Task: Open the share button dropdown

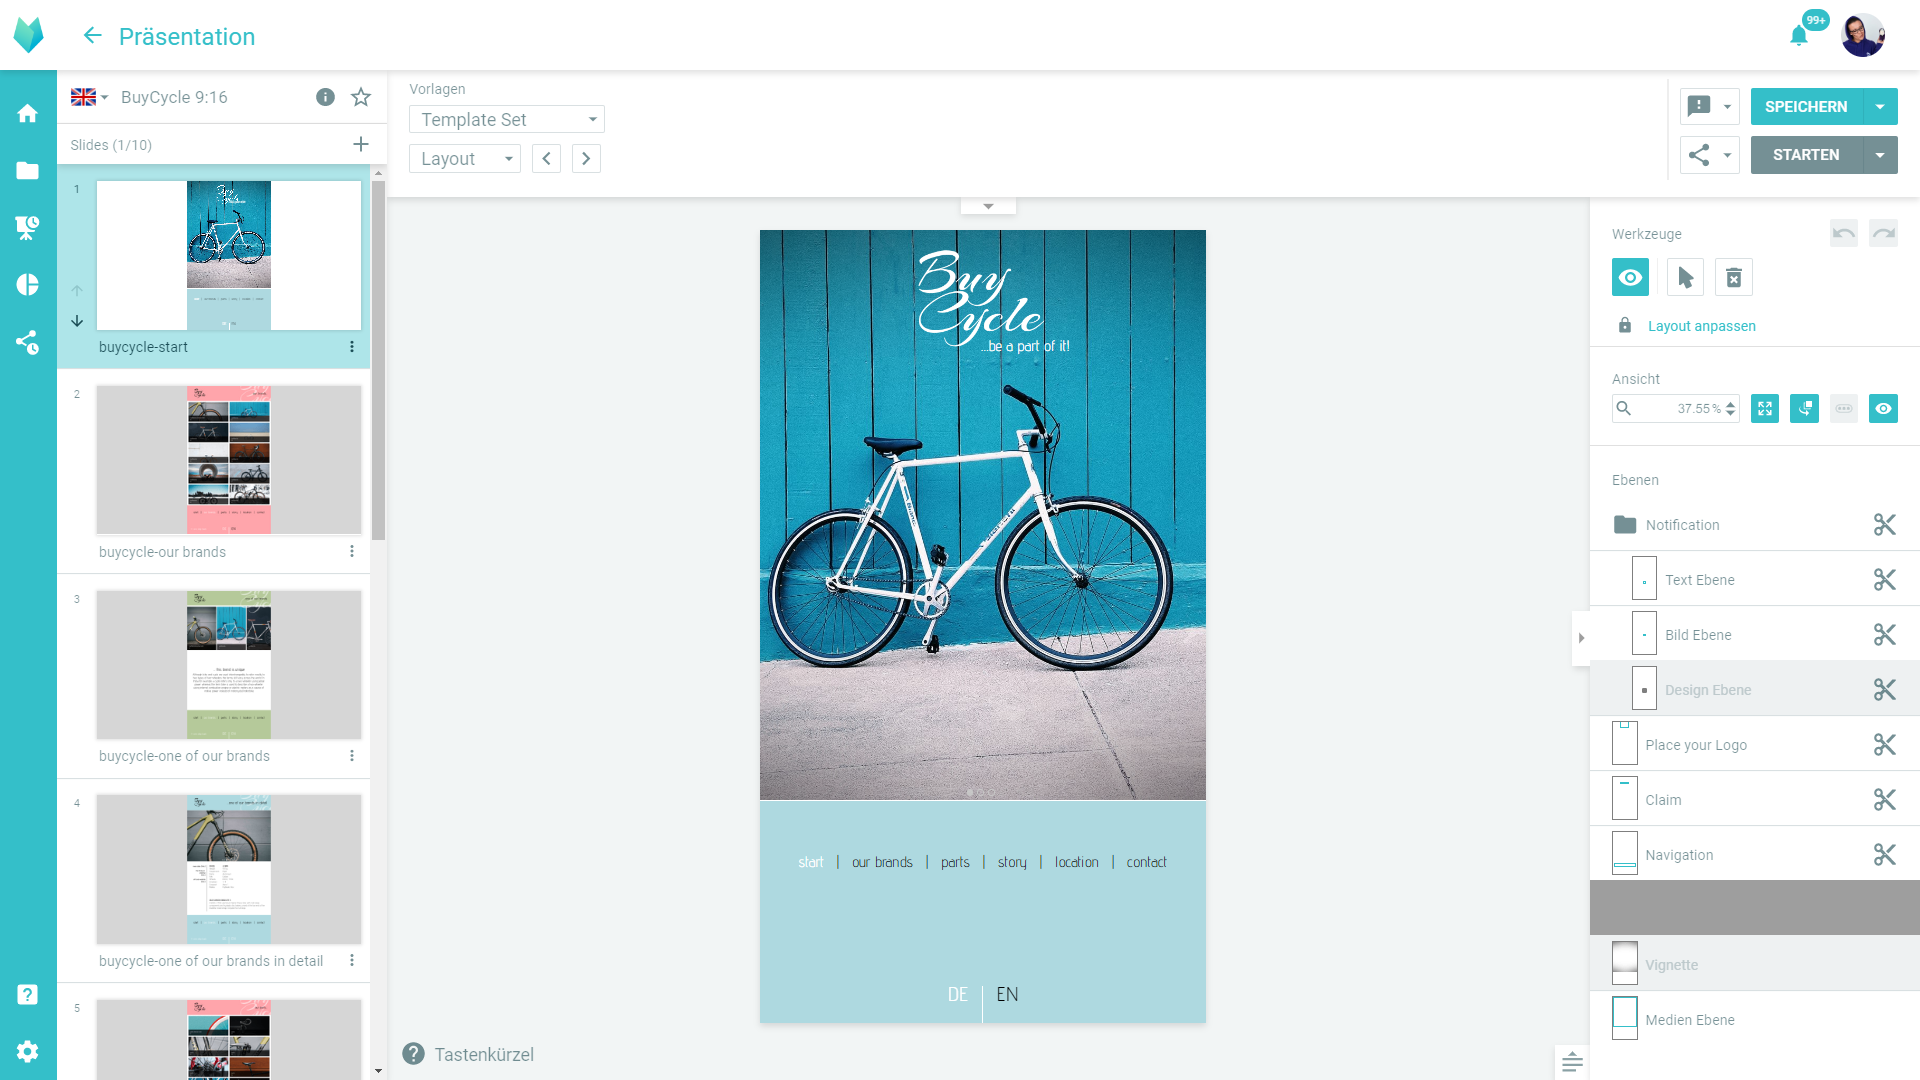Action: point(1727,155)
